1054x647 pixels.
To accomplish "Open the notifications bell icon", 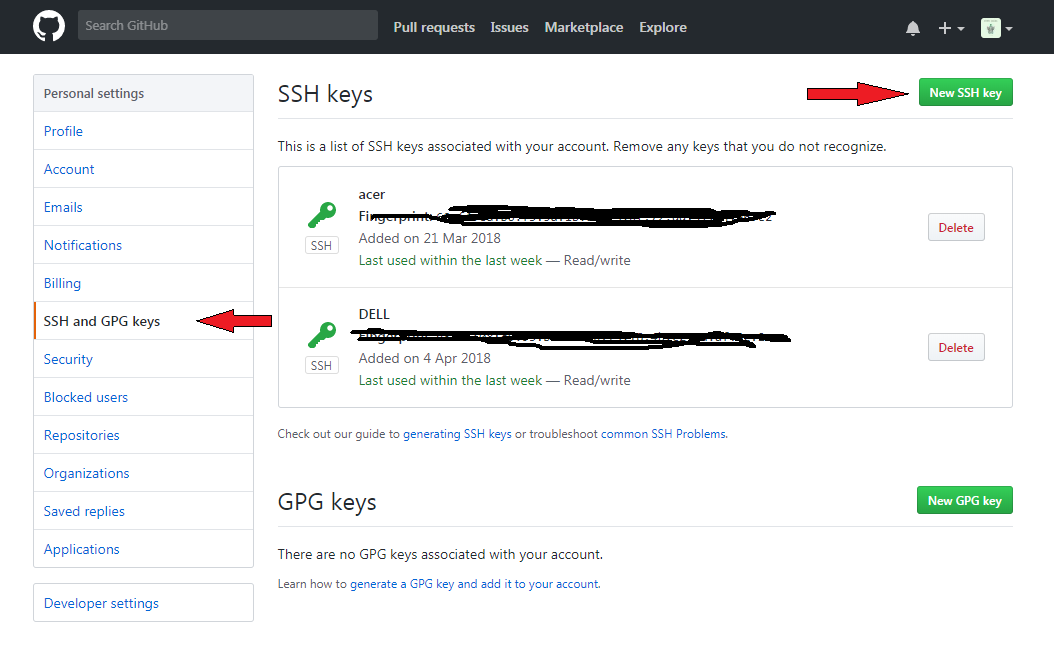I will (912, 28).
